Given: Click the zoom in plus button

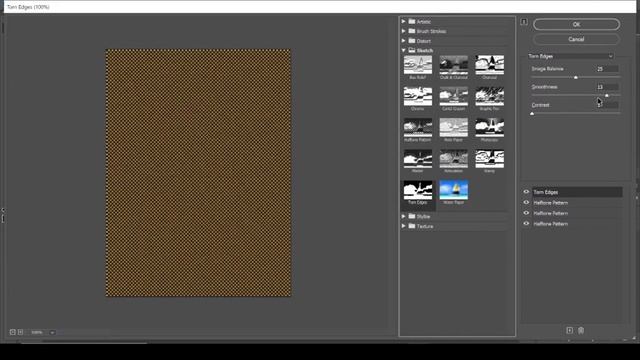Looking at the screenshot, I should point(20,332).
